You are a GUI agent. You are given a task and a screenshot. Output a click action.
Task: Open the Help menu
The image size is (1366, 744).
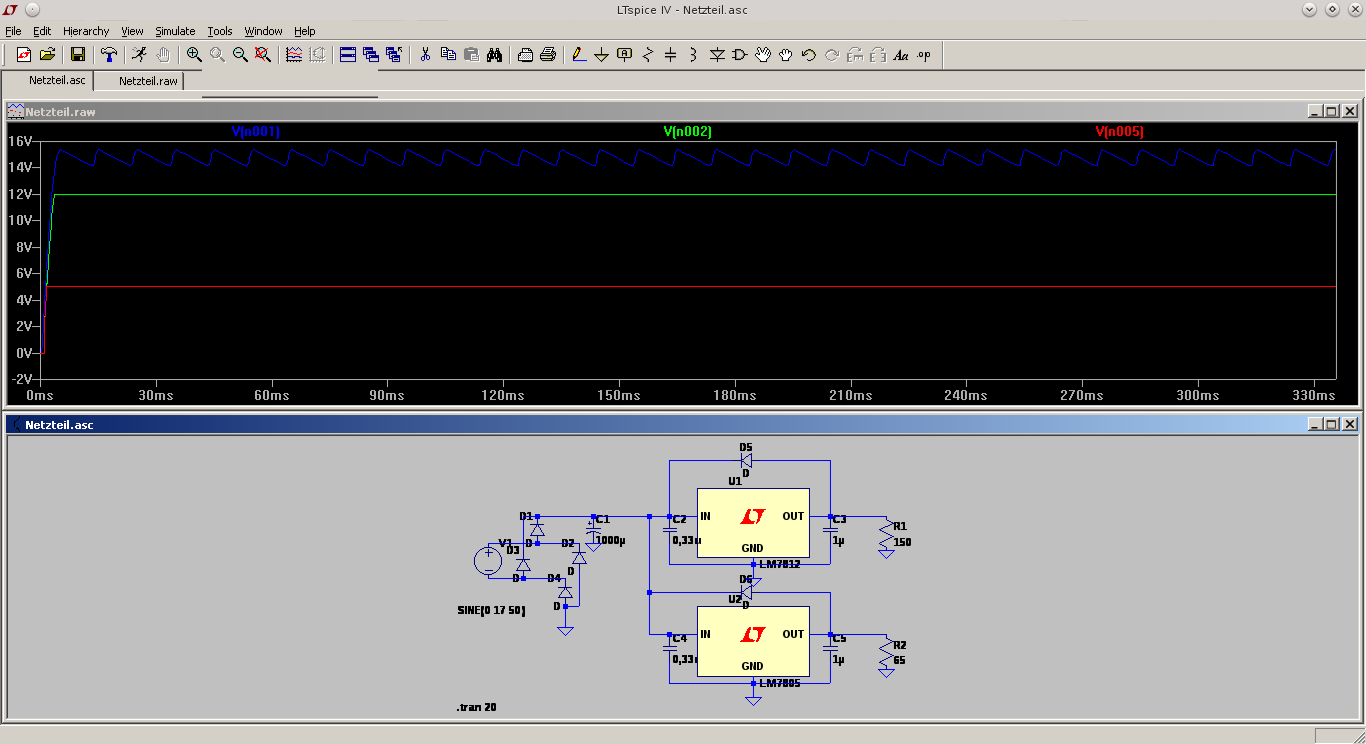pos(305,31)
